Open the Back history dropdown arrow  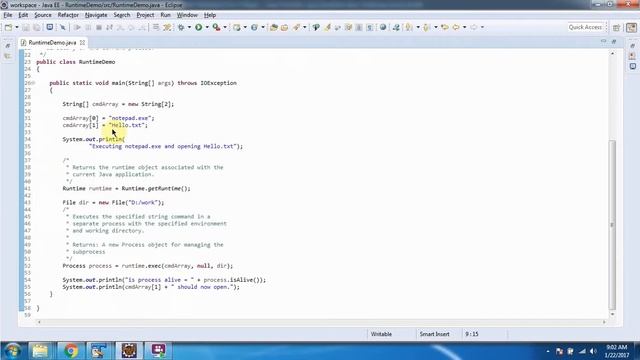(464, 27)
